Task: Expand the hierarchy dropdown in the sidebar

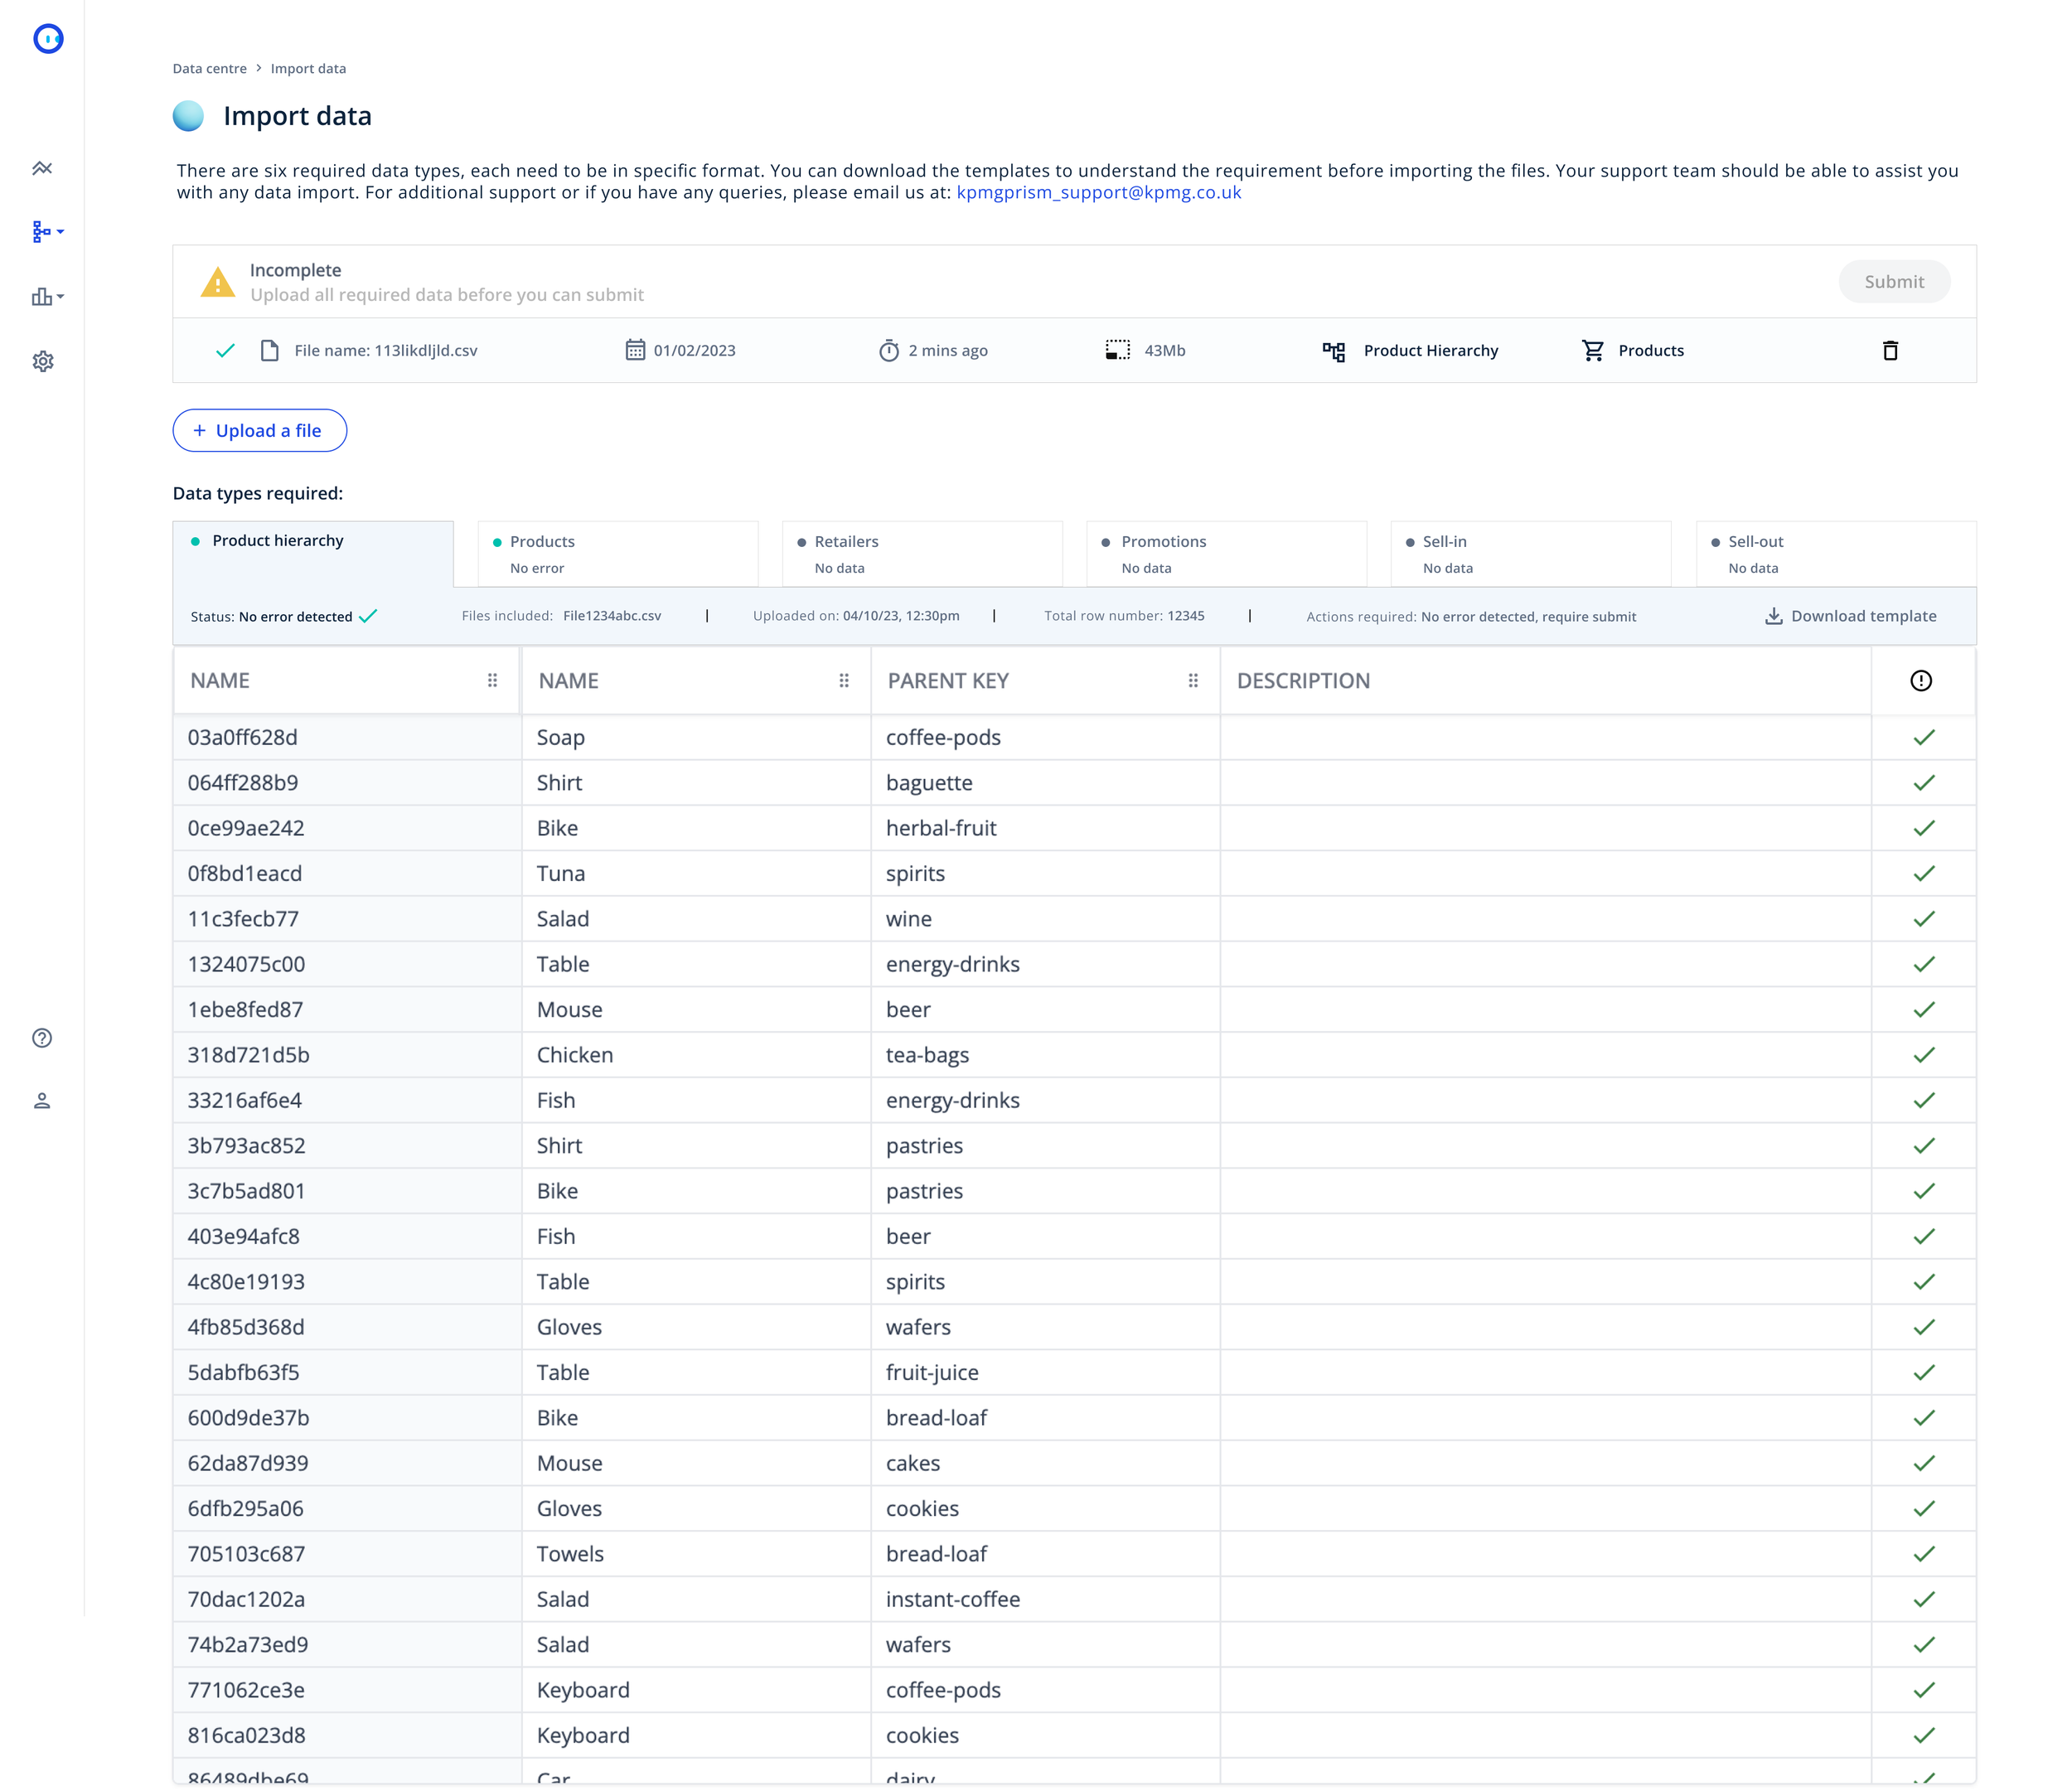Action: [x=47, y=232]
